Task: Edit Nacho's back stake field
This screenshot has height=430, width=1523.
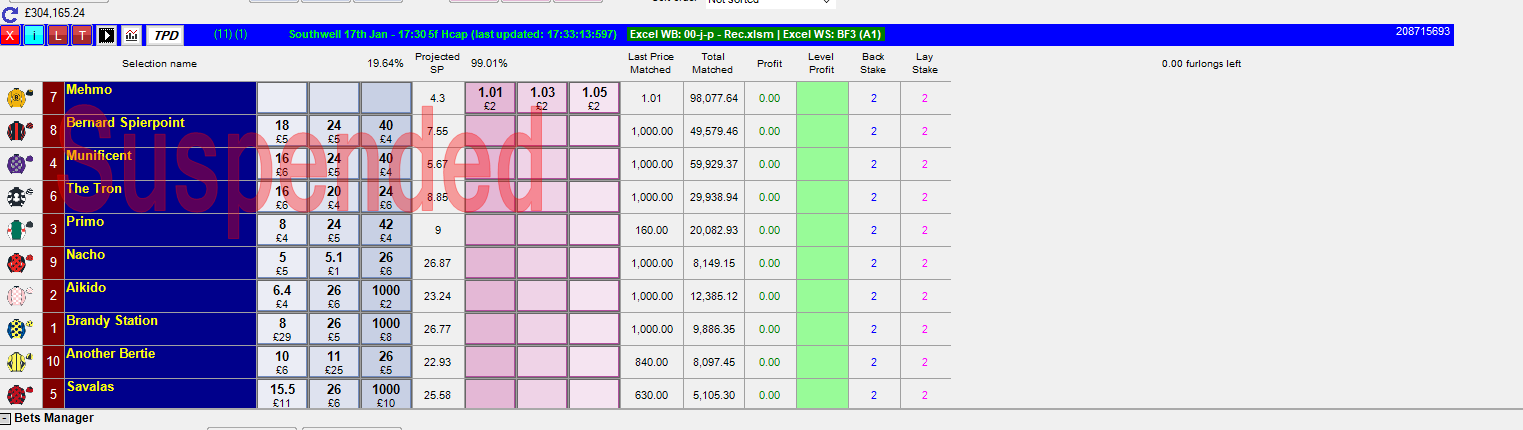Action: pyautogui.click(x=873, y=263)
